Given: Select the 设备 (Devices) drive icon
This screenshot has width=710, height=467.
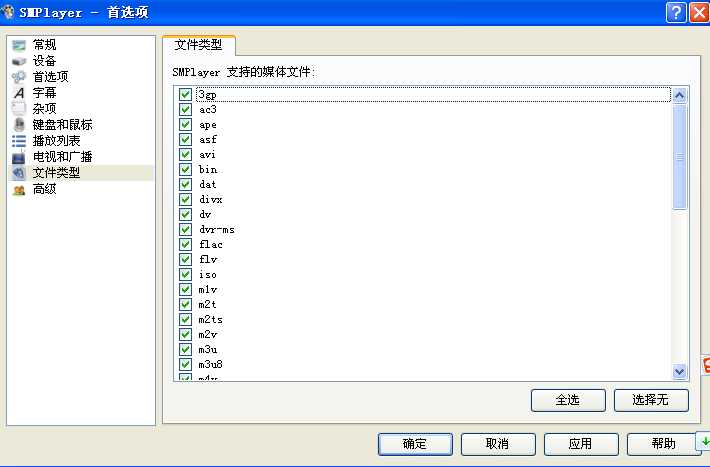Looking at the screenshot, I should [19, 61].
